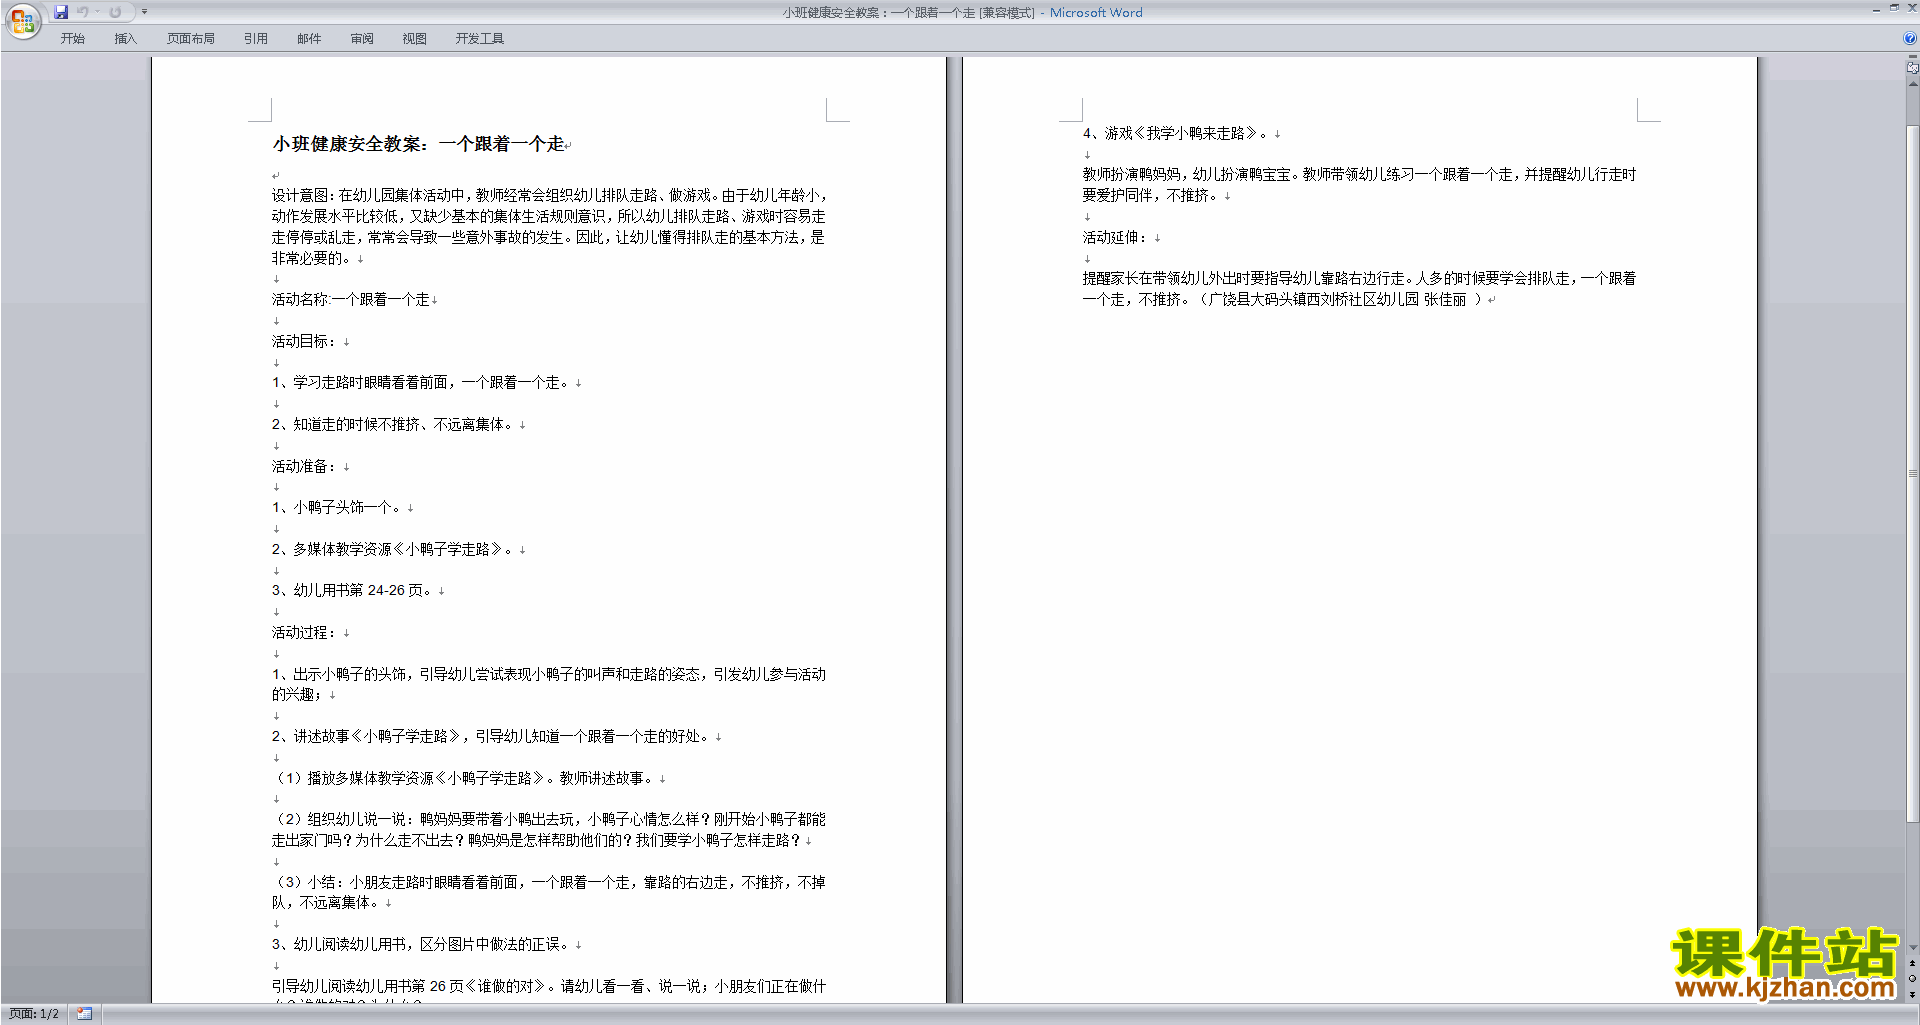The height and width of the screenshot is (1025, 1920).
Task: Restore down the Word window
Action: 1894,8
